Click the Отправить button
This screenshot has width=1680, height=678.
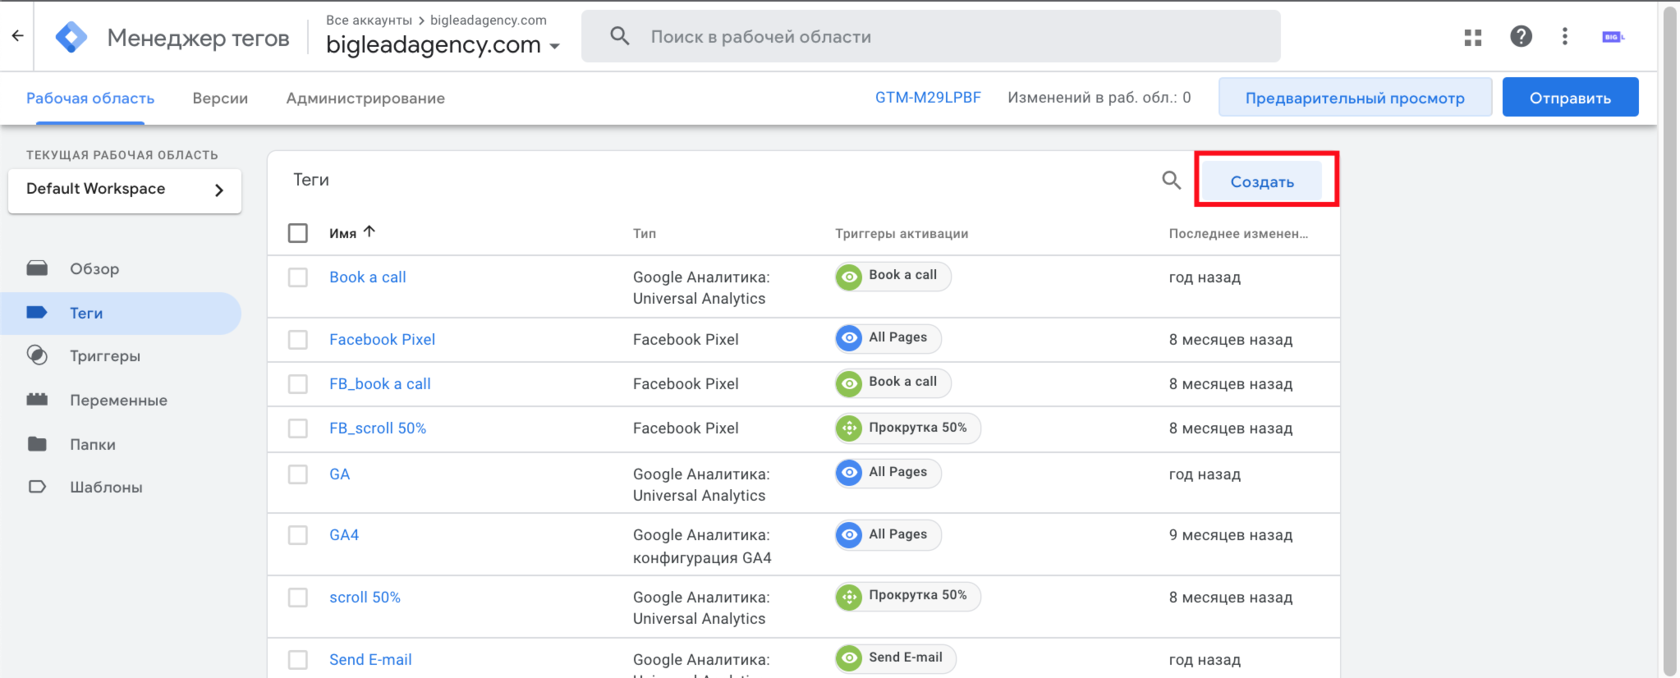1570,97
